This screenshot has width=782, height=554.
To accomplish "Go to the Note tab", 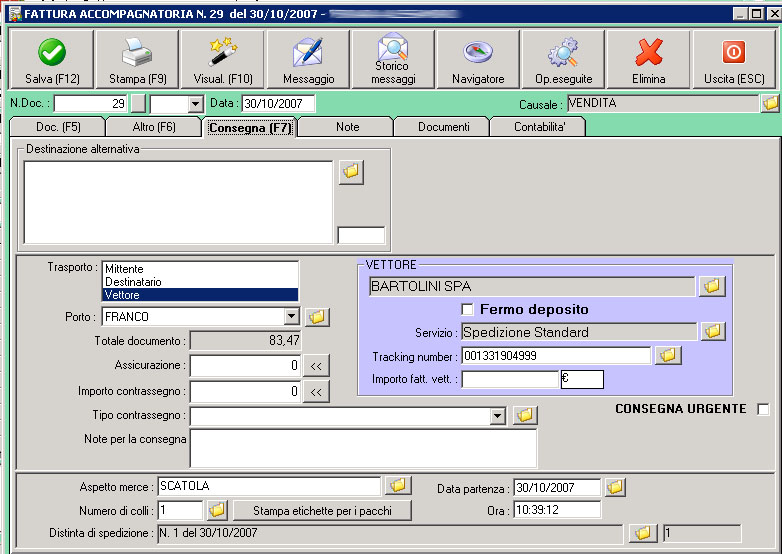I will click(347, 127).
